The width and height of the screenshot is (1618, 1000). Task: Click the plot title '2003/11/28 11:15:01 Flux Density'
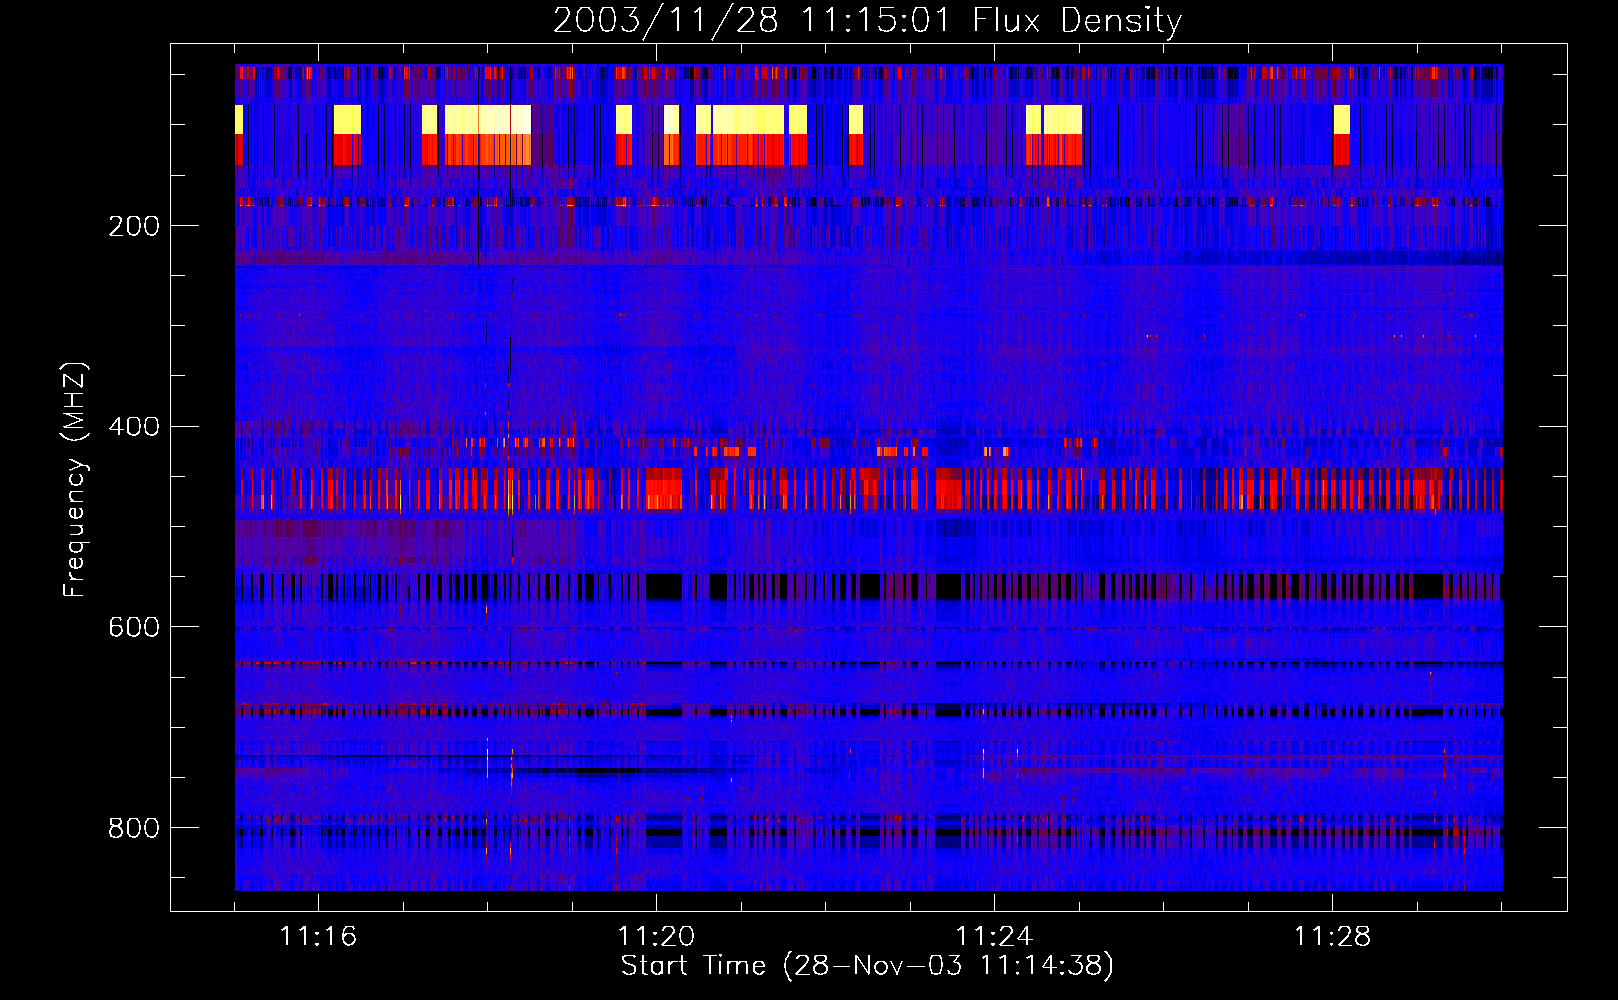coord(868,20)
